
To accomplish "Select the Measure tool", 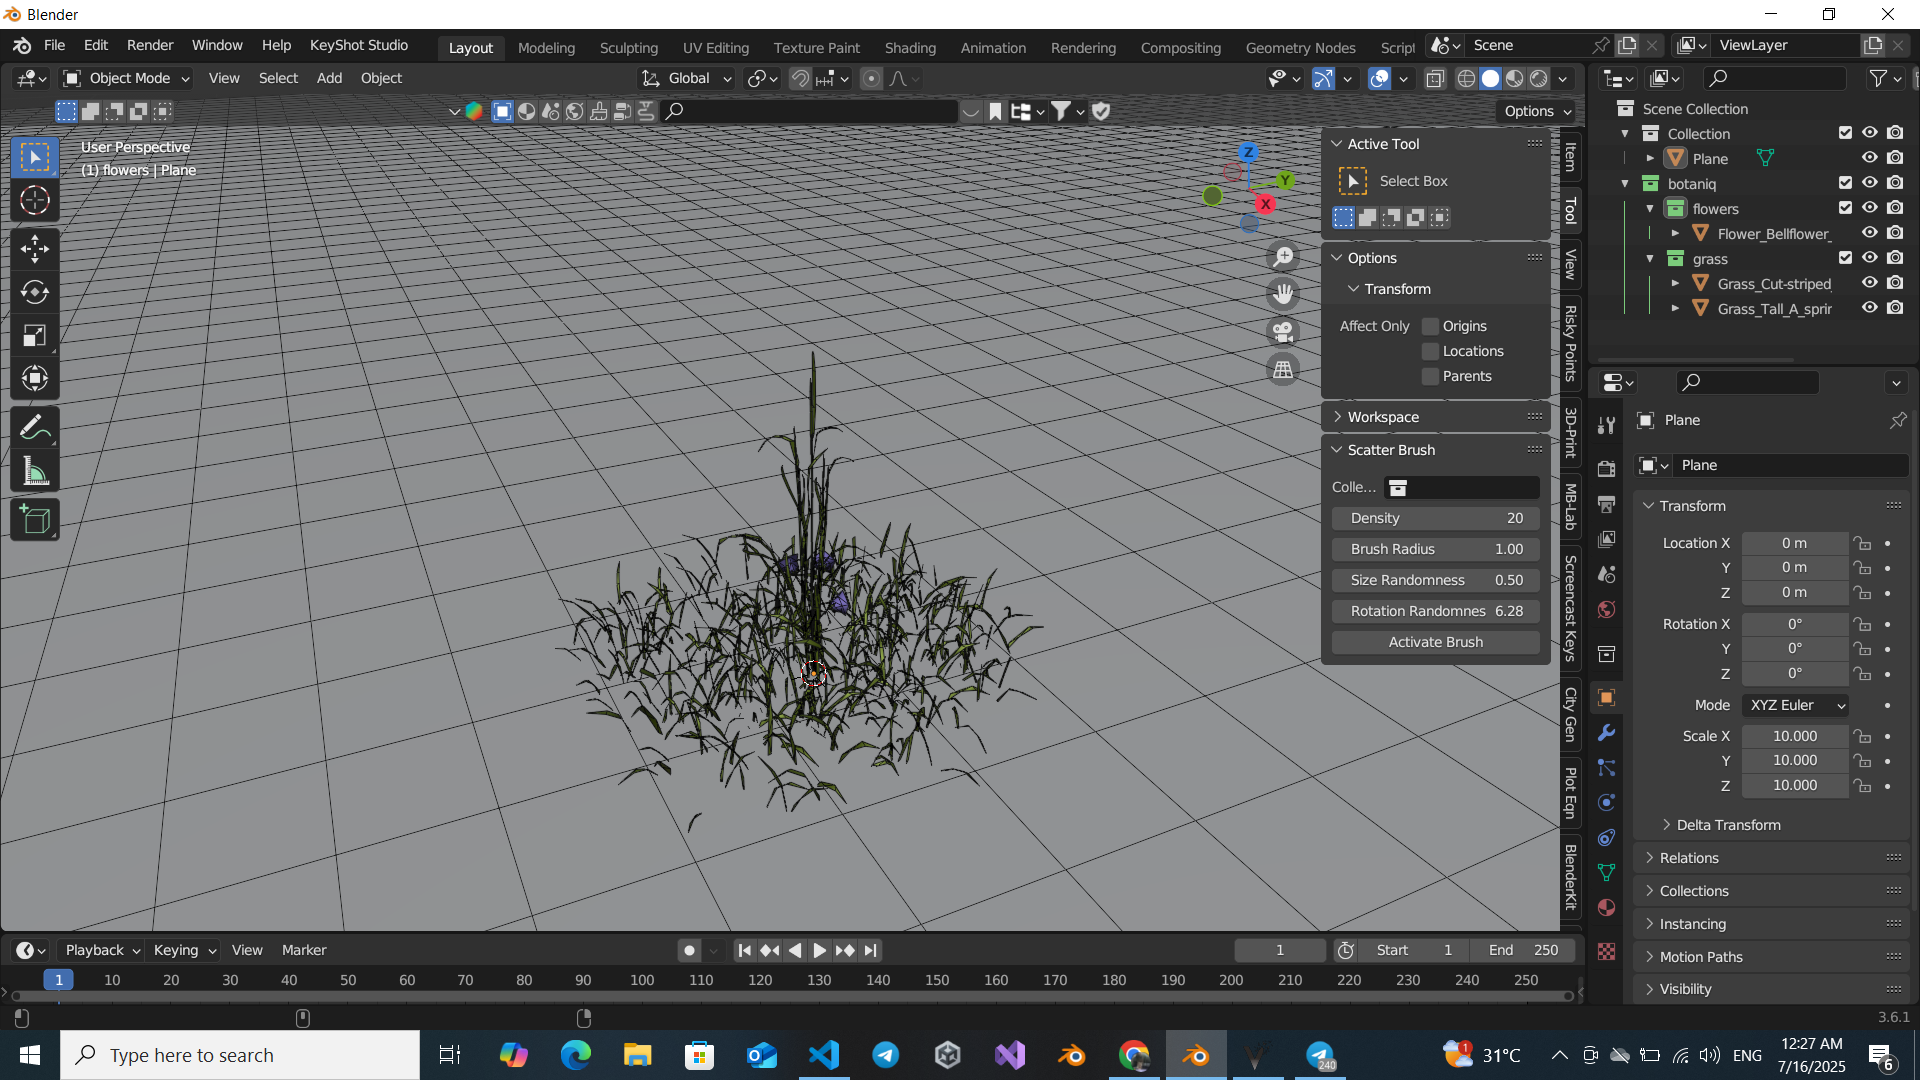I will 35,471.
